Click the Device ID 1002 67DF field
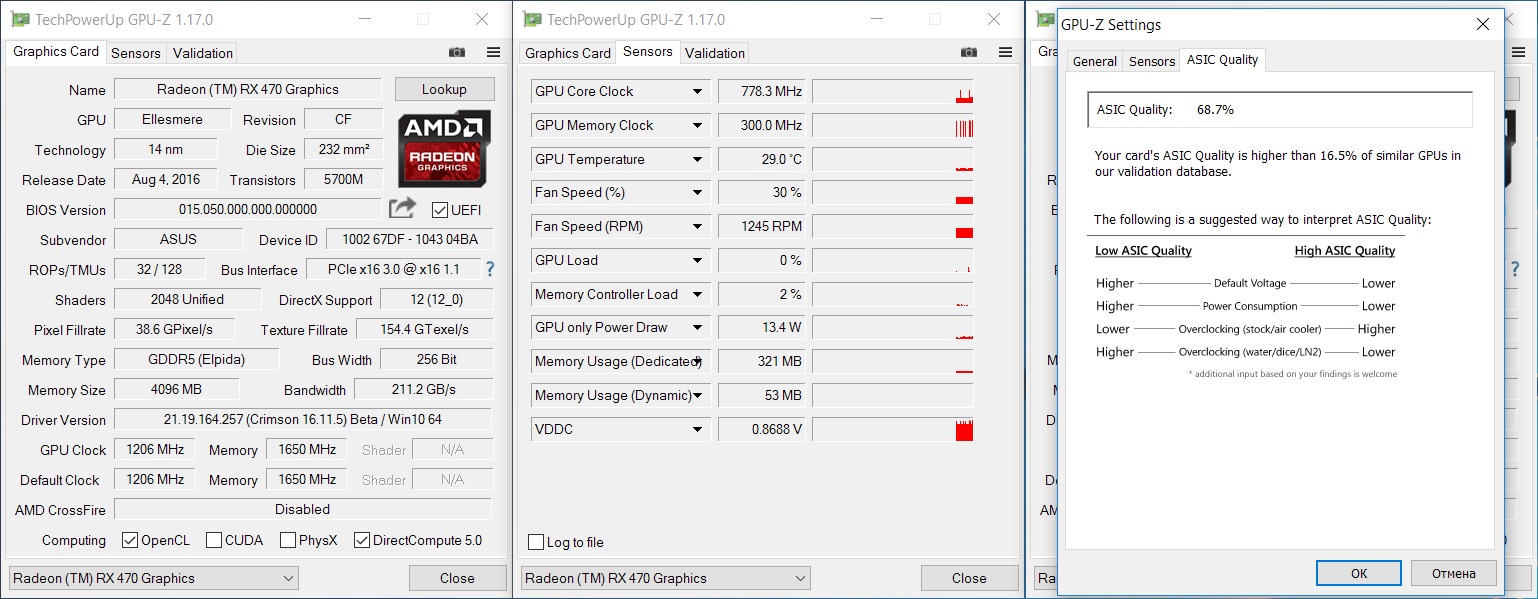This screenshot has width=1538, height=599. point(410,239)
